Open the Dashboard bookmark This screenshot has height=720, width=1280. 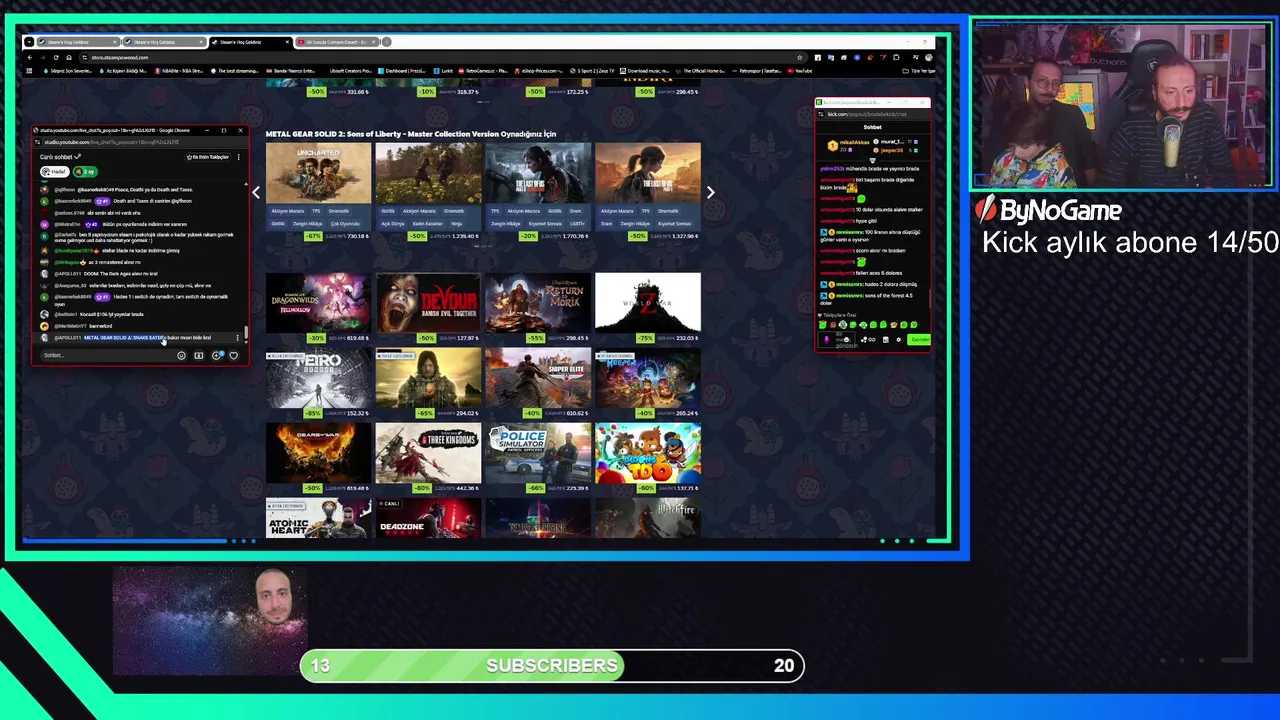[401, 71]
